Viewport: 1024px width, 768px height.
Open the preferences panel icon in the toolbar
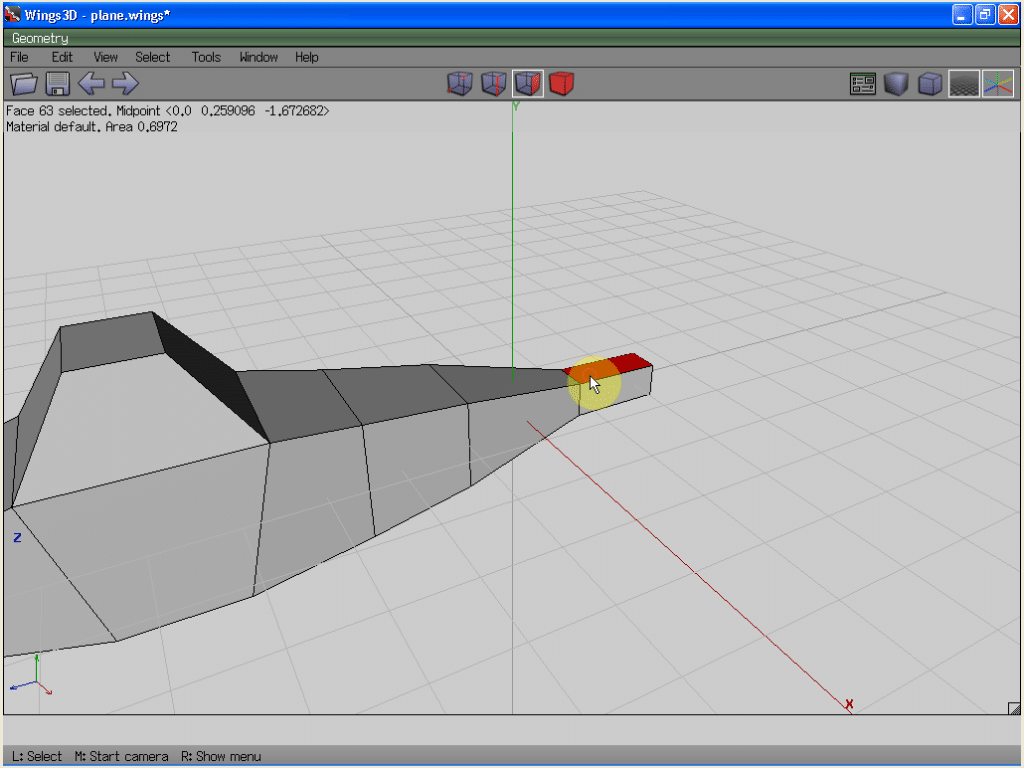click(x=863, y=84)
